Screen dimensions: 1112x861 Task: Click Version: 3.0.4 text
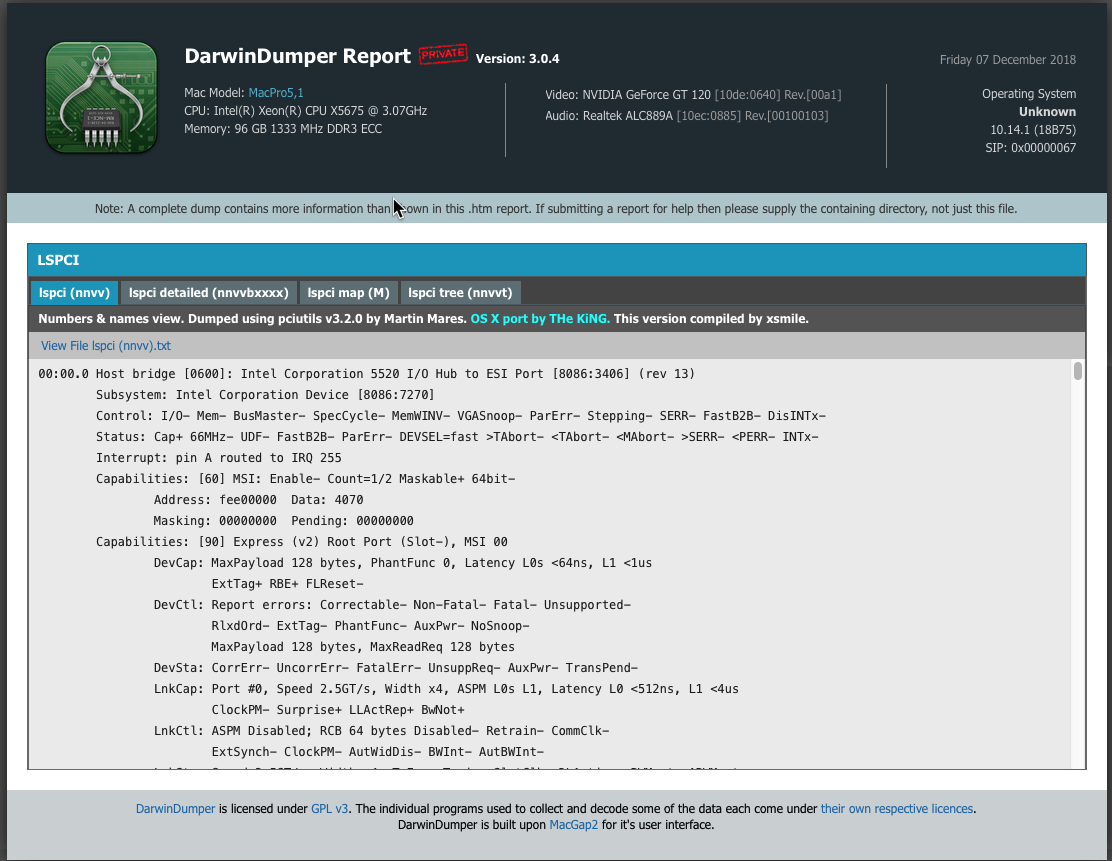(x=517, y=59)
